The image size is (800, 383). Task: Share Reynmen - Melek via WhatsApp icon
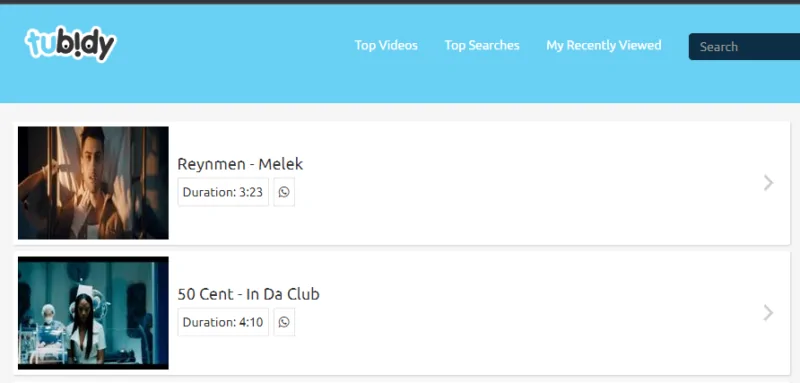click(x=284, y=192)
